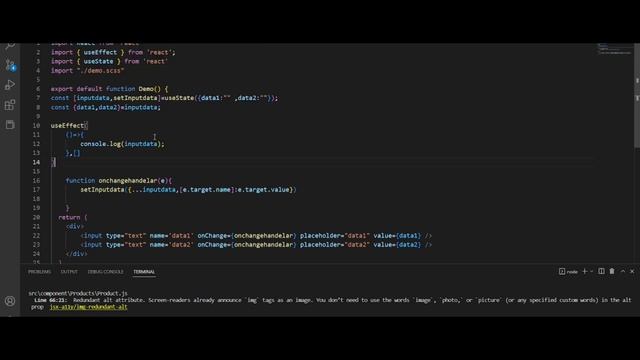Switch to the Debug Console tab

pos(105,272)
